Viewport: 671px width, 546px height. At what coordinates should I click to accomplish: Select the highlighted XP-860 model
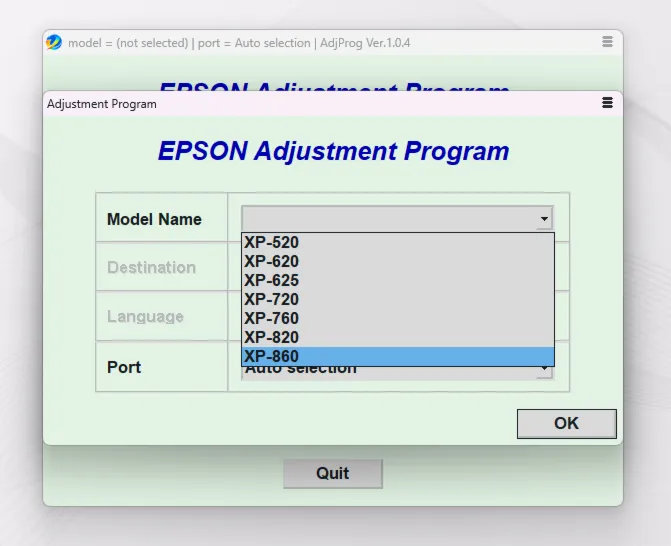398,356
